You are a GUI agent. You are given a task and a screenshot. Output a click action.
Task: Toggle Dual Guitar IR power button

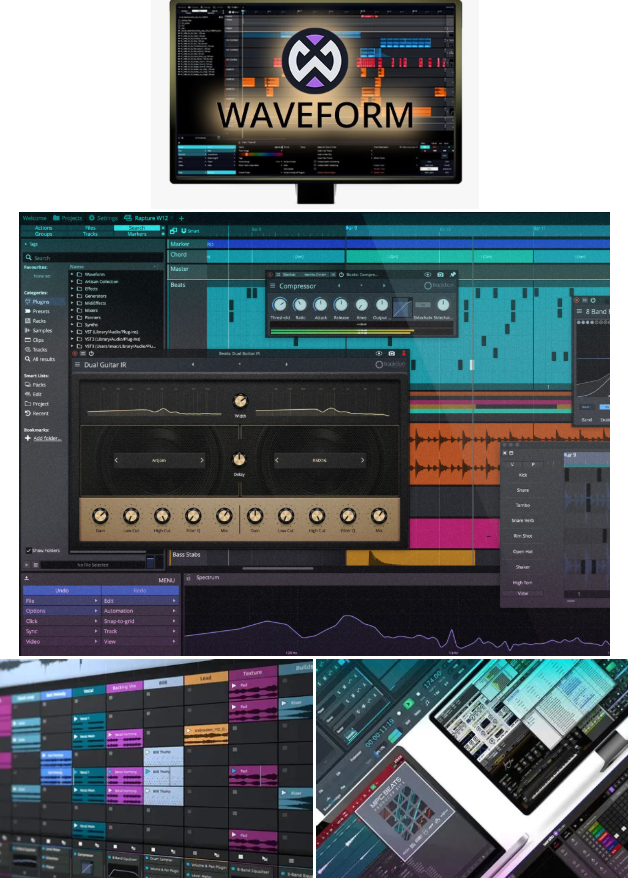pos(91,354)
